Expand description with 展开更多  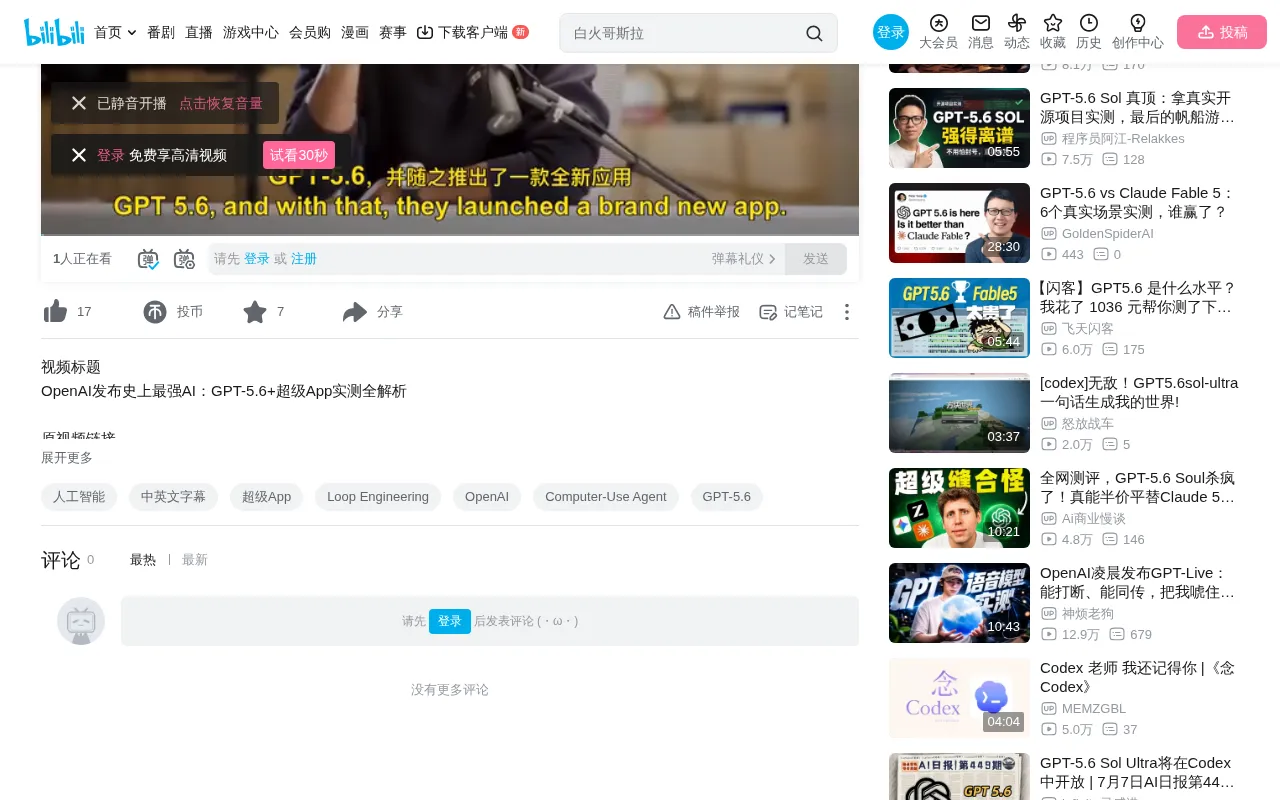point(67,457)
